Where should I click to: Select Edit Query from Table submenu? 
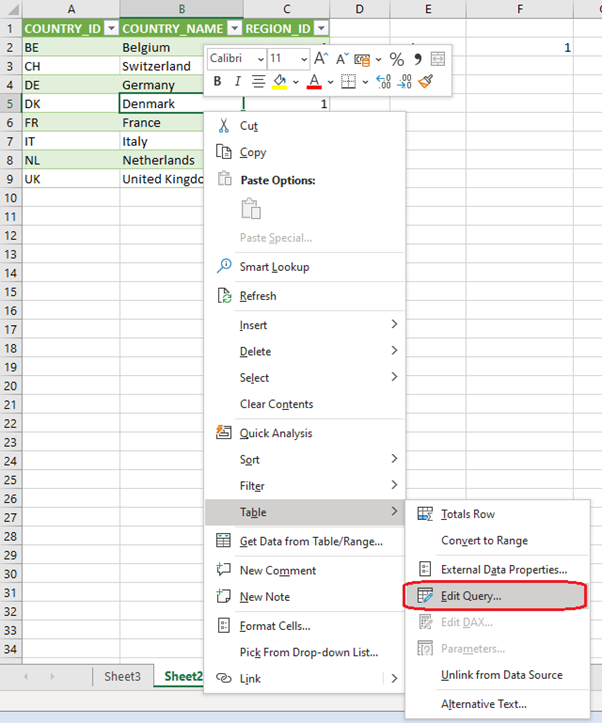tap(471, 596)
